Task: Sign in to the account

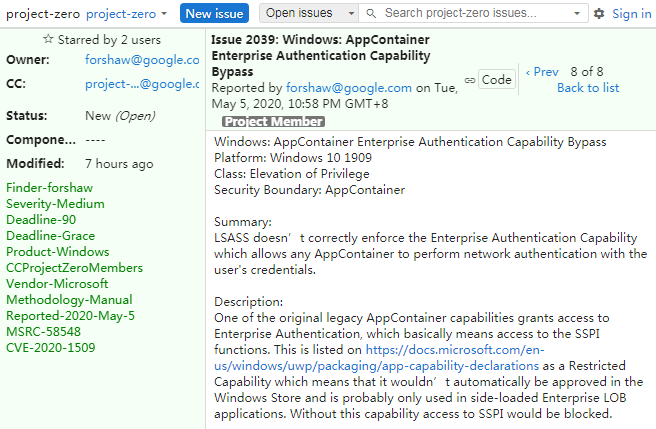Action: (631, 14)
